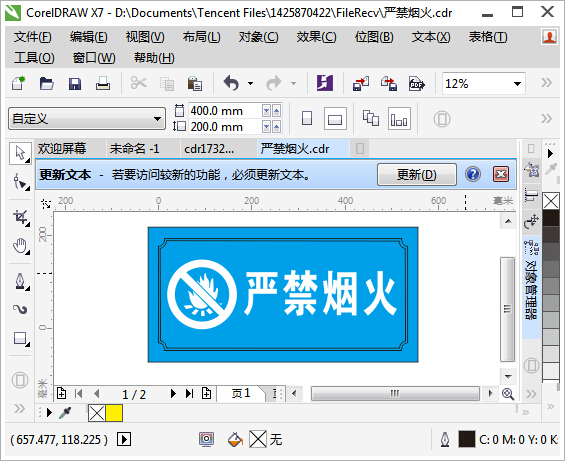Viewport: 565px width, 461px height.
Task: Open the 文件(F) menu
Action: (x=33, y=37)
